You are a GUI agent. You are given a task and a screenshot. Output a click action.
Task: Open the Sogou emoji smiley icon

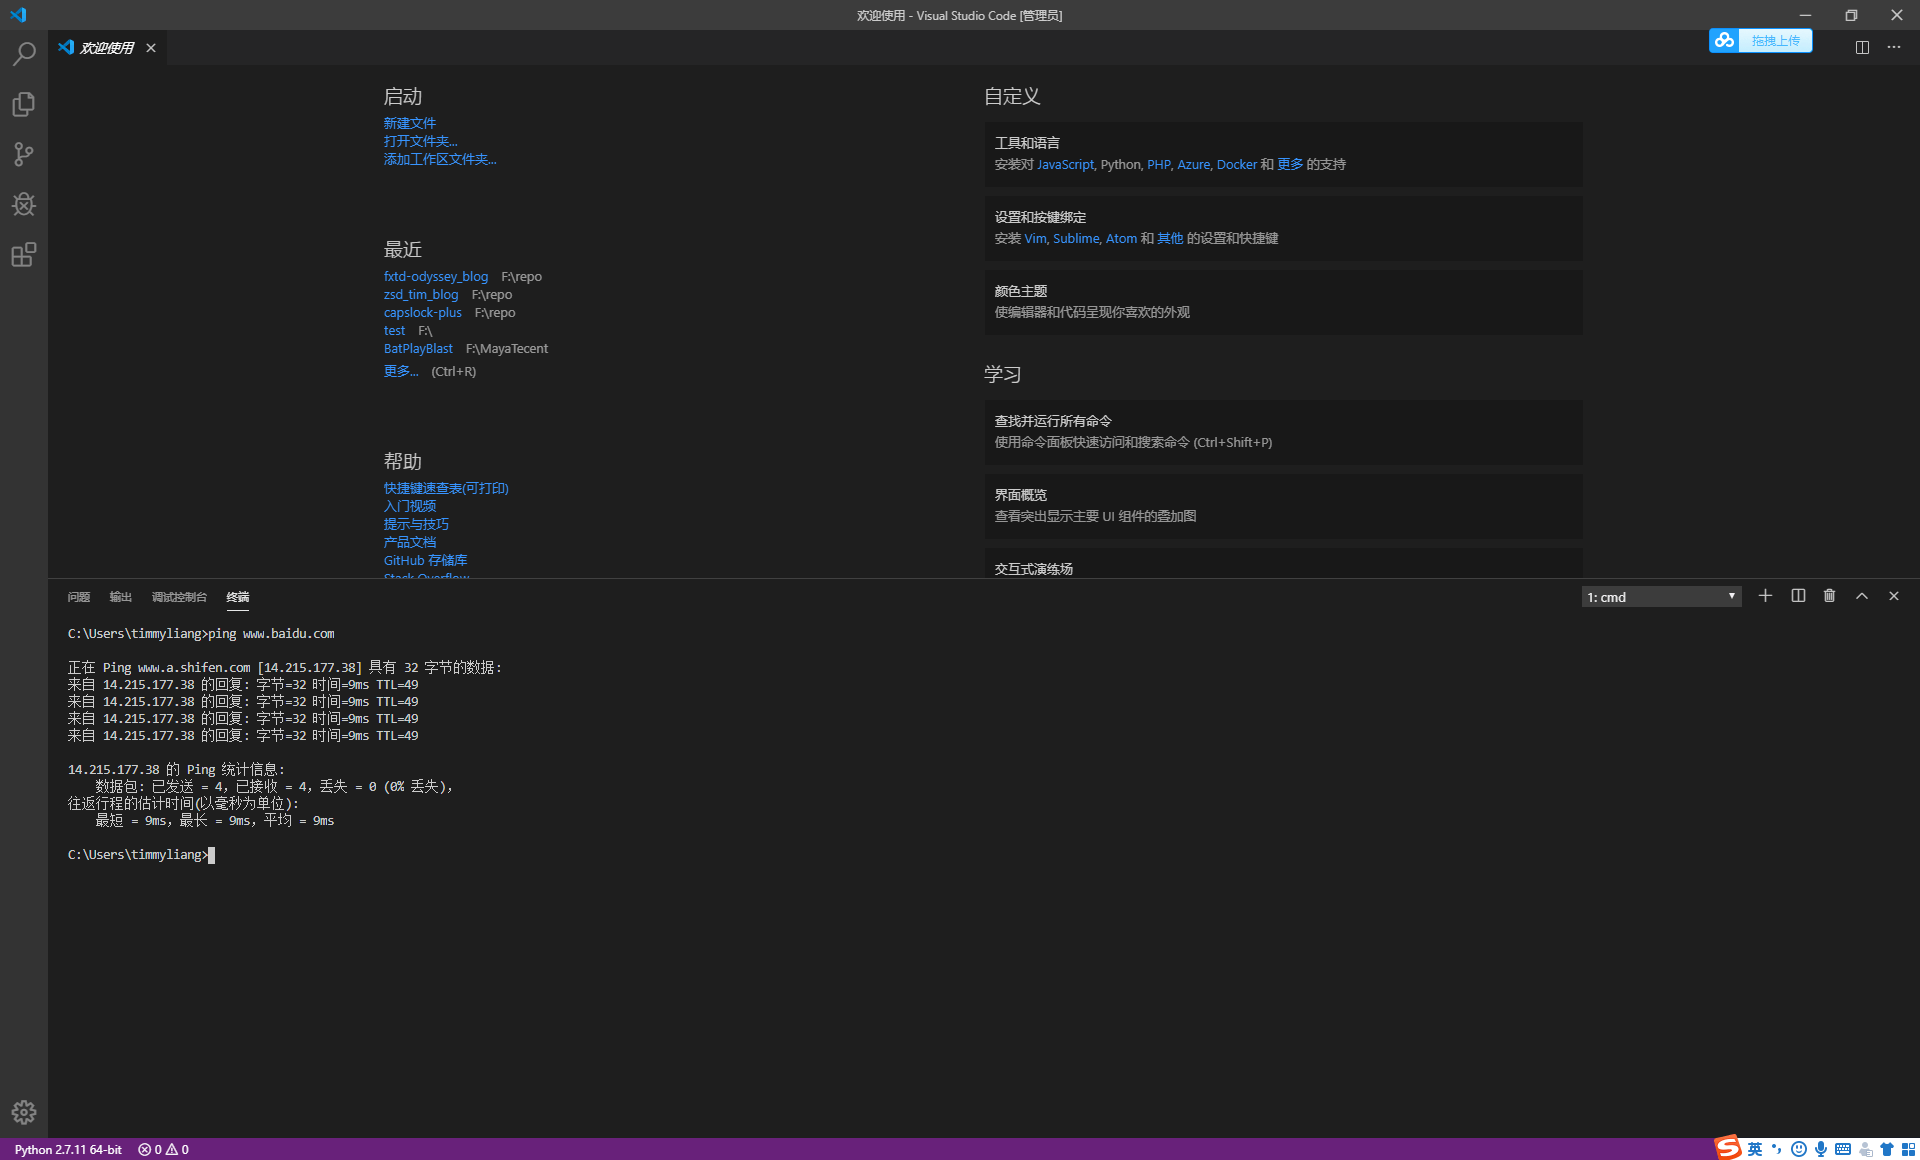1798,1149
